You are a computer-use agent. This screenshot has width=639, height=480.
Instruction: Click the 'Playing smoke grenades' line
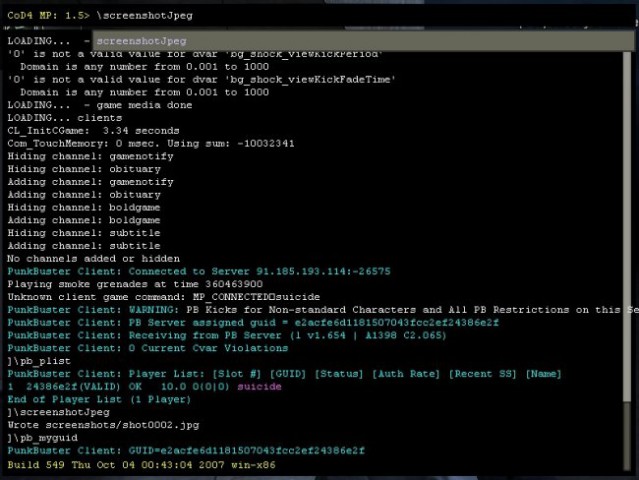[135, 284]
